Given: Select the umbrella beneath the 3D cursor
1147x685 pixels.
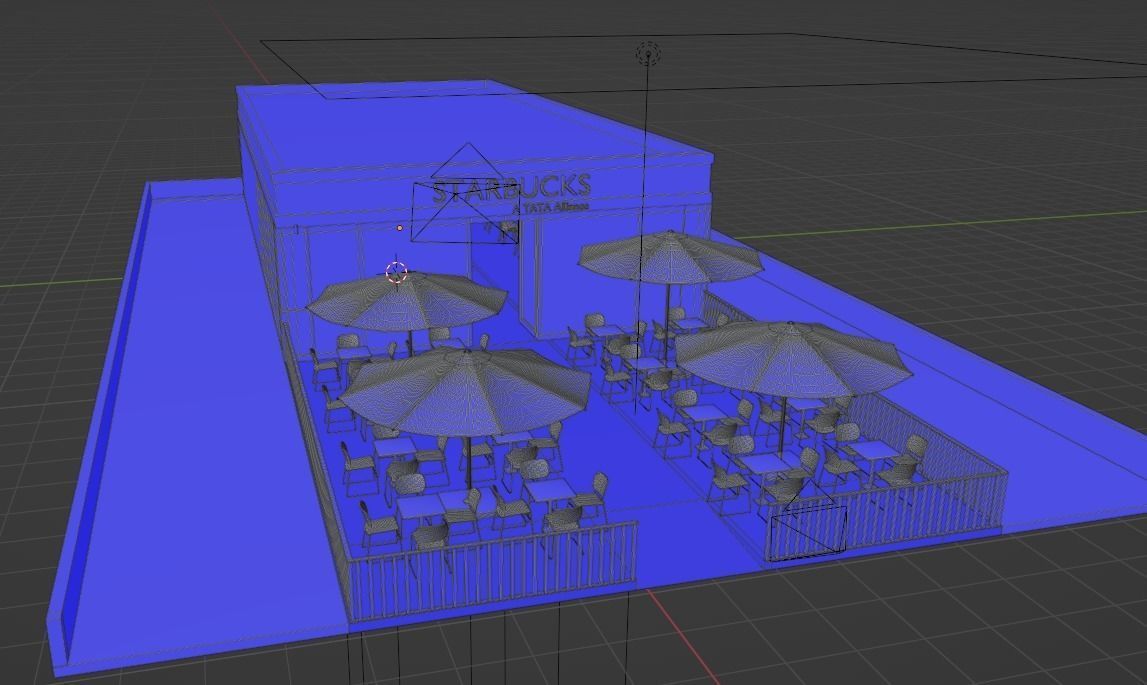Looking at the screenshot, I should [x=407, y=300].
